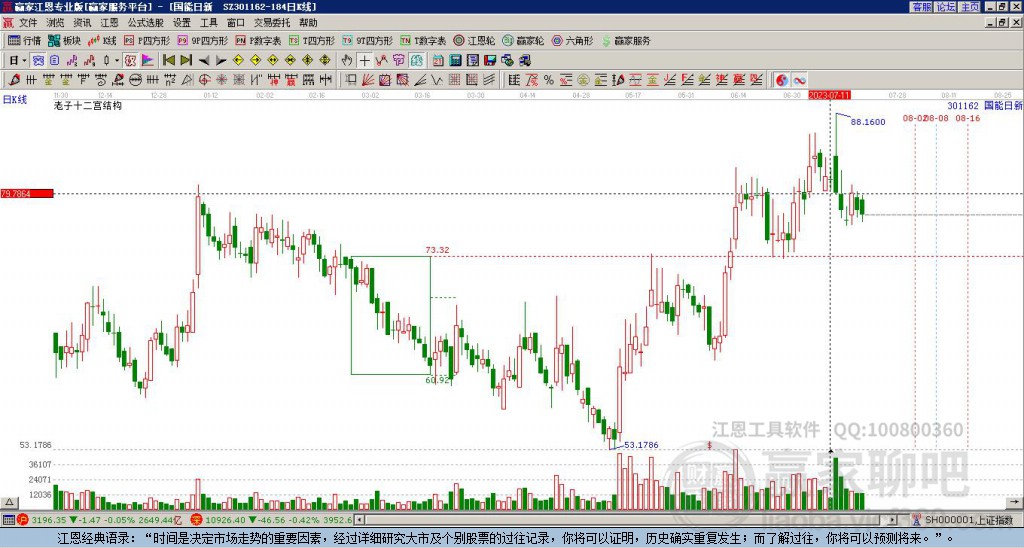Open the 帮助 menu
Image resolution: width=1024 pixels, height=548 pixels.
[x=308, y=23]
